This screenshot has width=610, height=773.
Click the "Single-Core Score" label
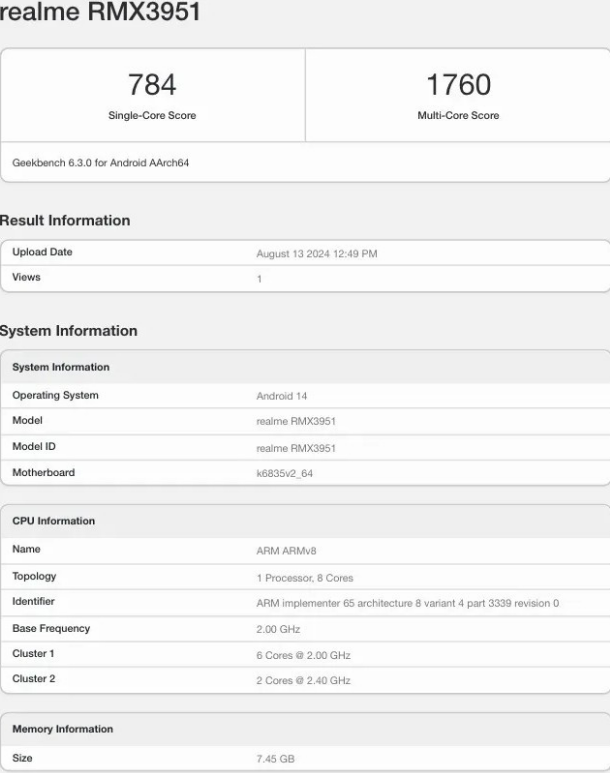tap(152, 115)
